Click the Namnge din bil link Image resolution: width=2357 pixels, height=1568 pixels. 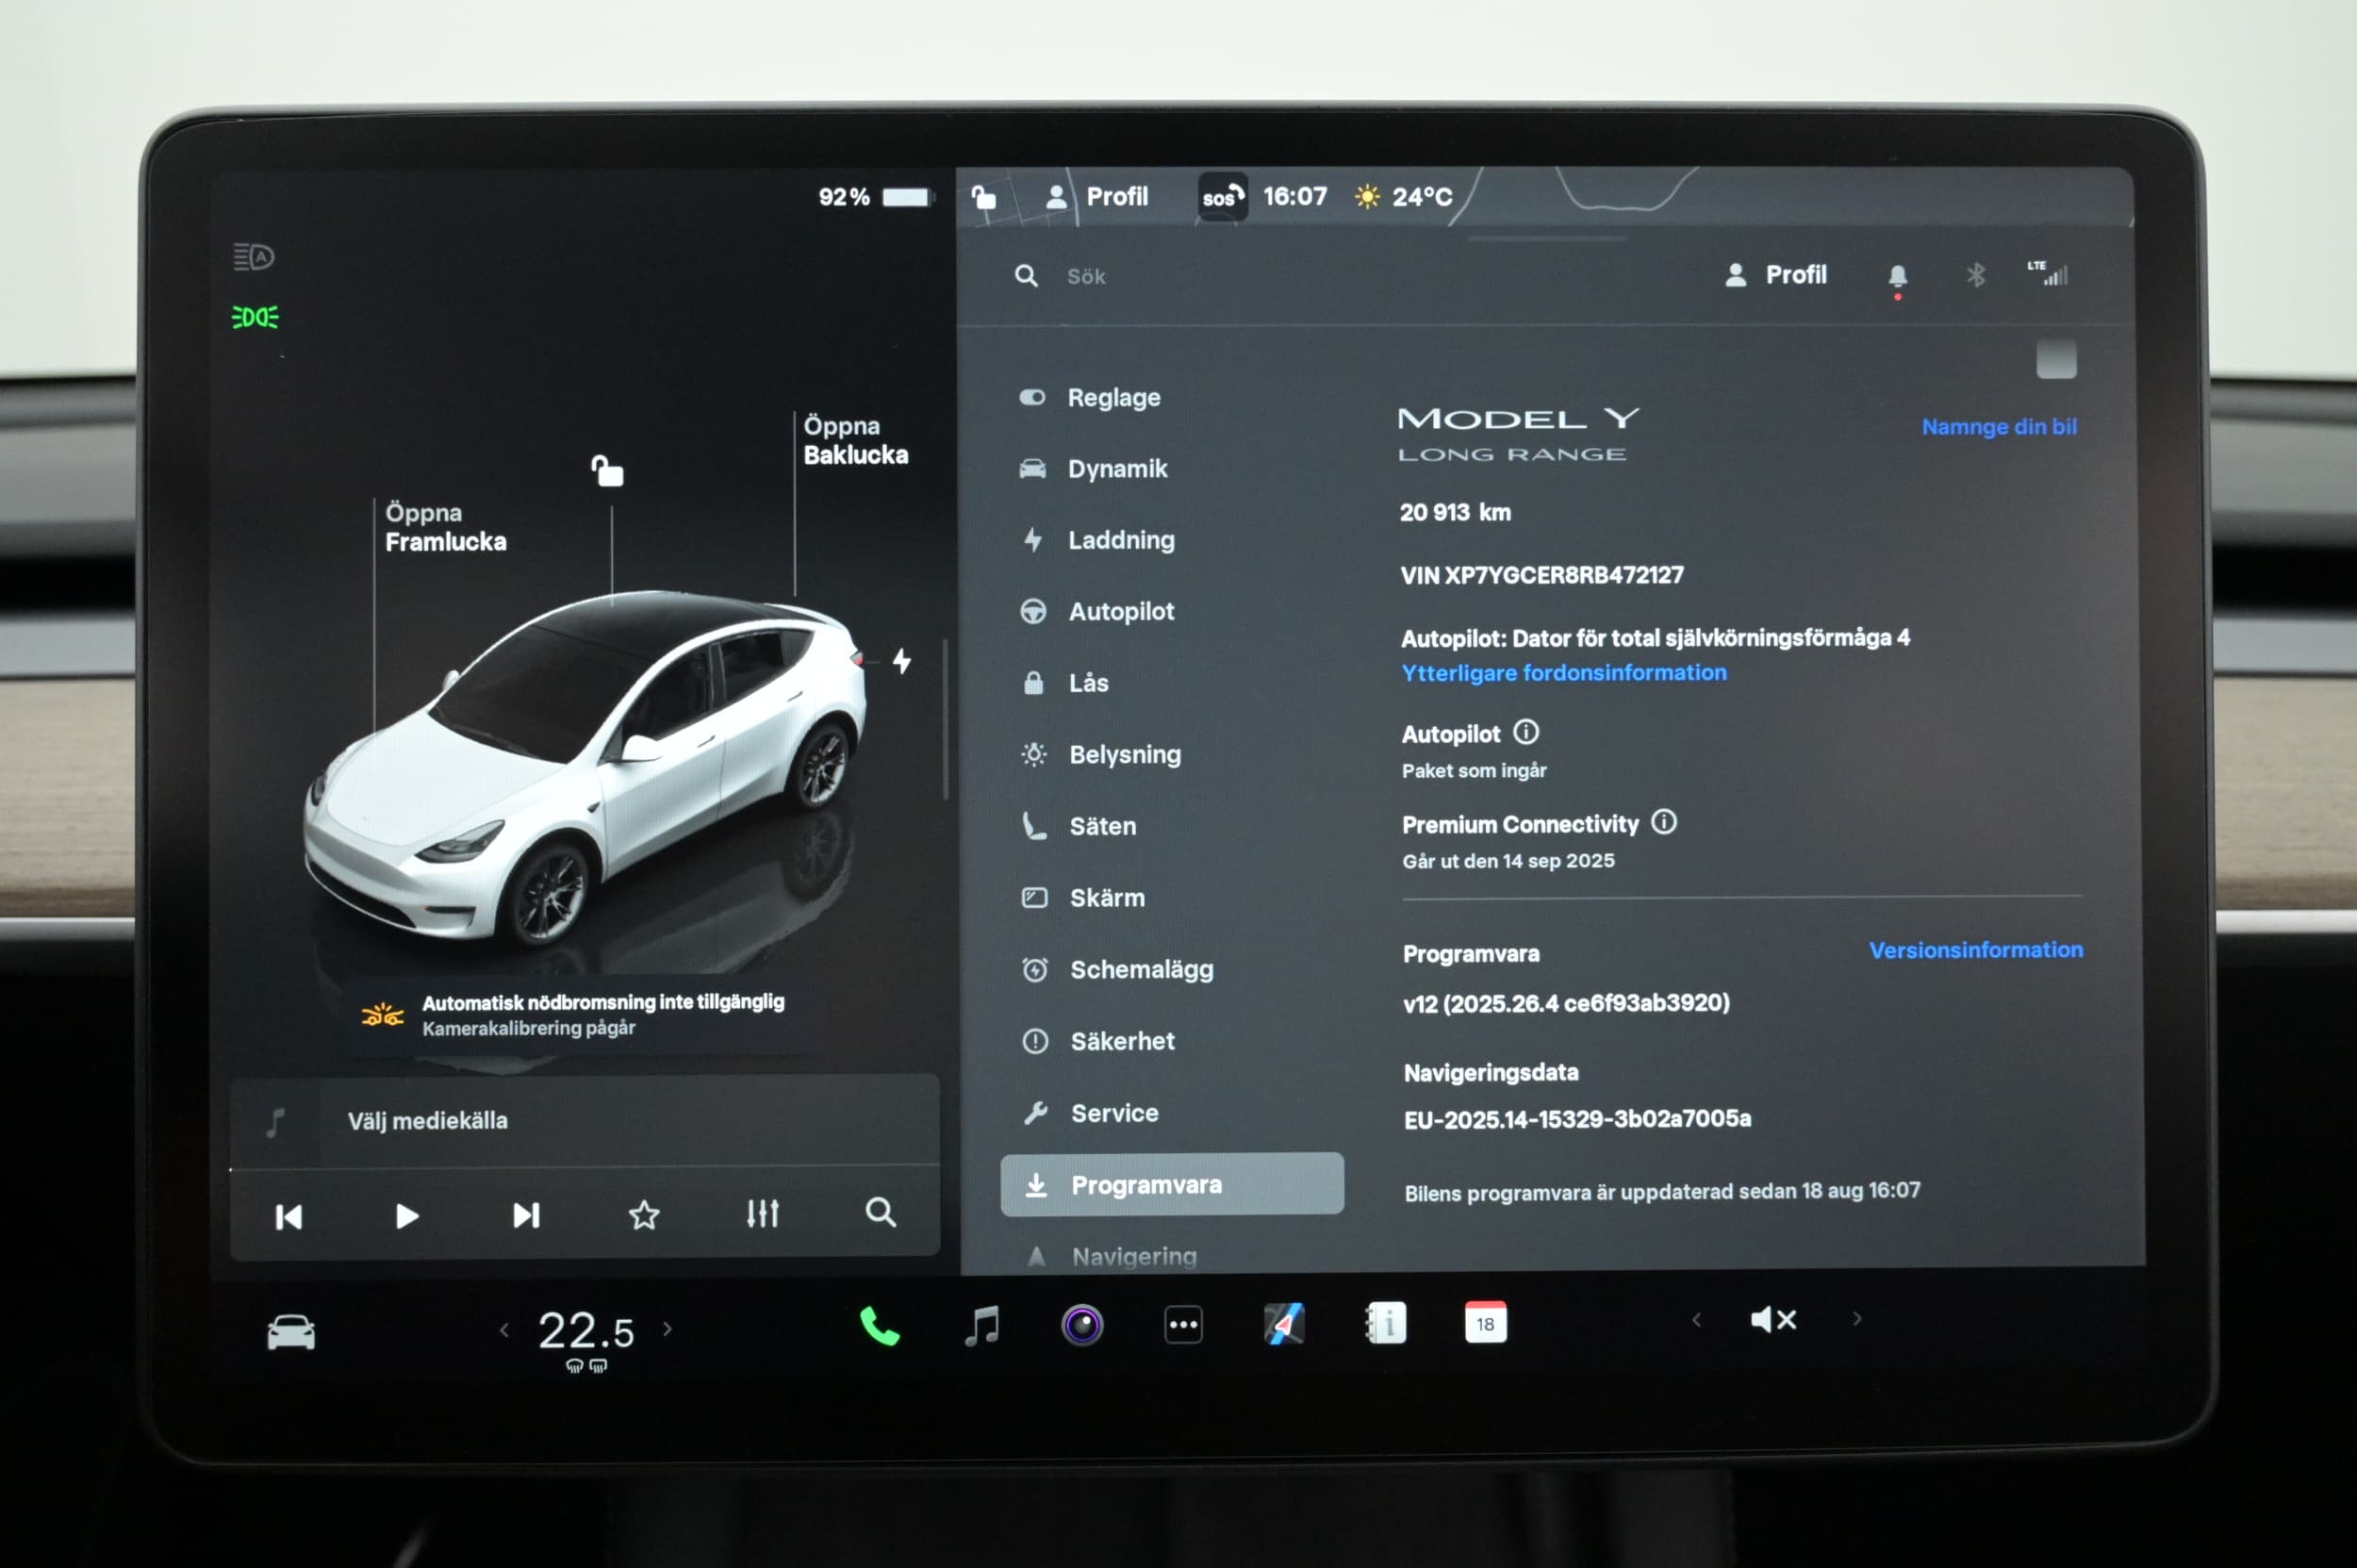(1999, 426)
